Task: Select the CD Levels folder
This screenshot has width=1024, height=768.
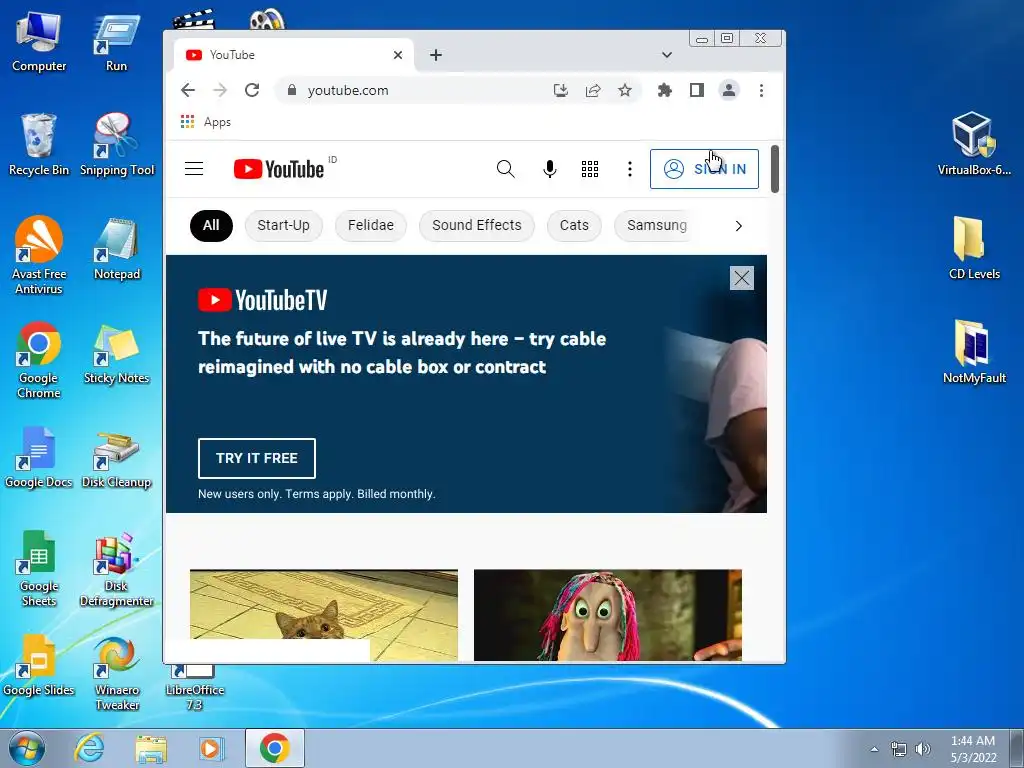Action: (x=974, y=248)
